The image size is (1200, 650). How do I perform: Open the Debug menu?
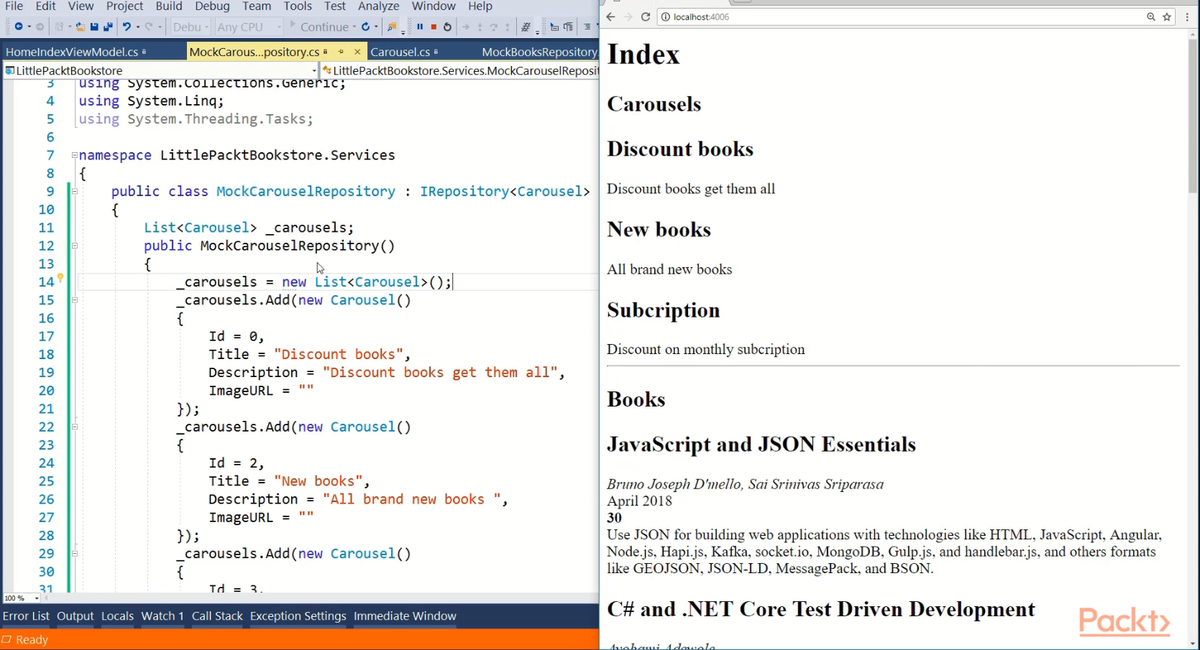point(212,6)
